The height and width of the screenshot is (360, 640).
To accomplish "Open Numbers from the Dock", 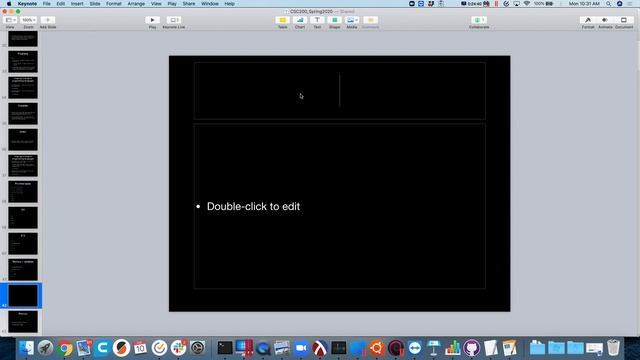I will tap(453, 348).
